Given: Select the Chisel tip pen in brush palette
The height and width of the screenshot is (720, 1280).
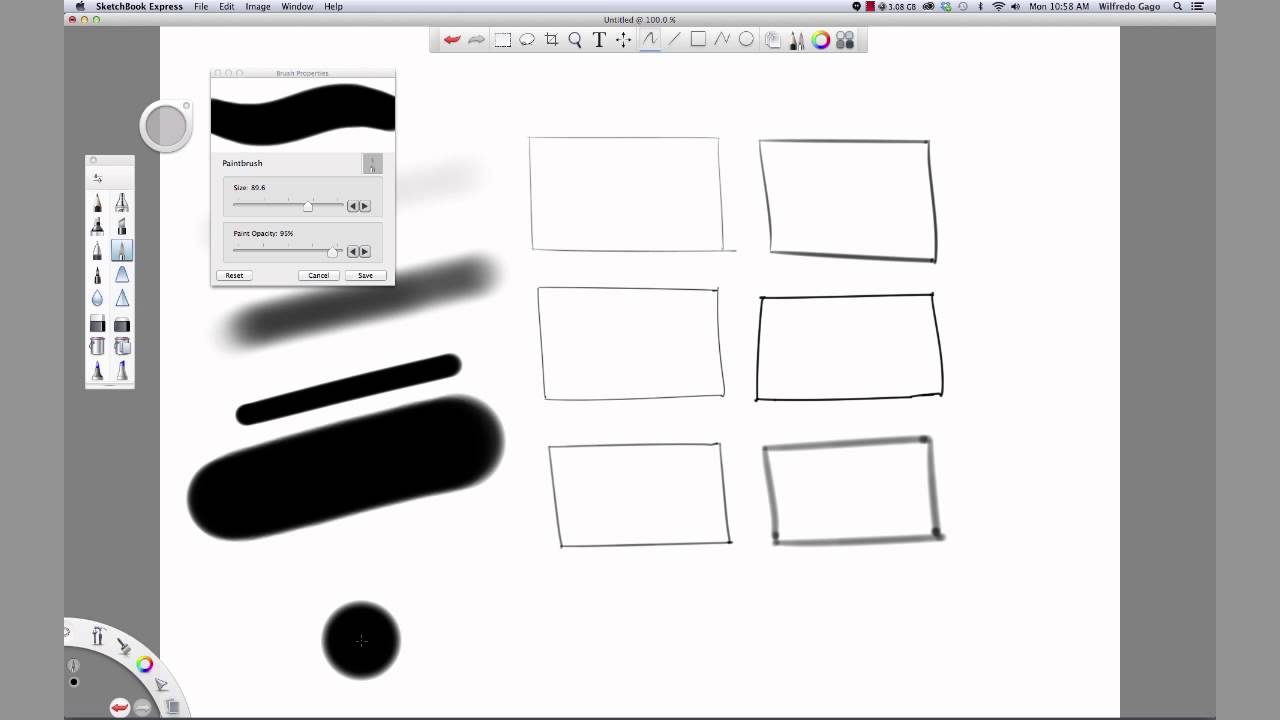Looking at the screenshot, I should click(x=121, y=227).
